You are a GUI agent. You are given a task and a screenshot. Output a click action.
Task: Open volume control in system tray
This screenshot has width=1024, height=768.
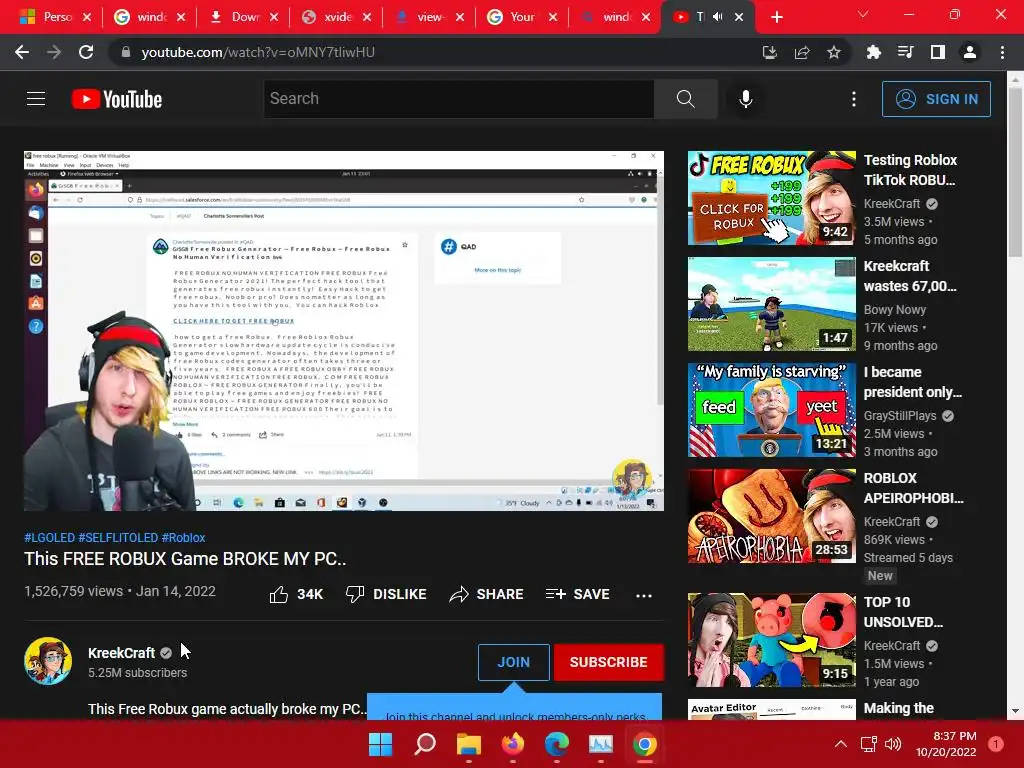coord(893,744)
